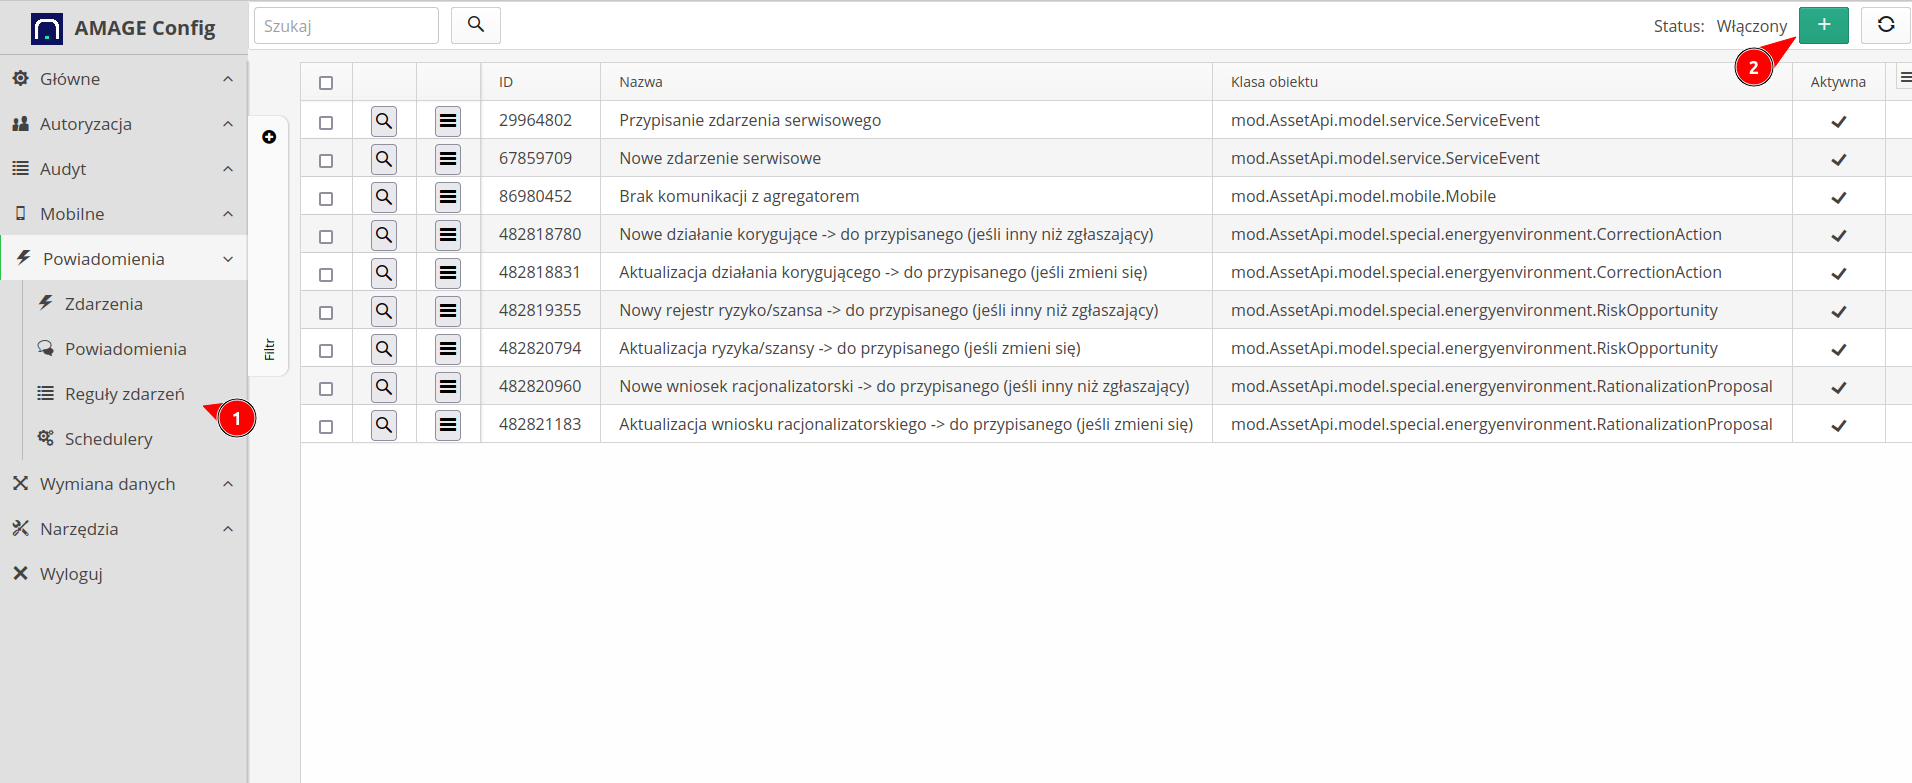The height and width of the screenshot is (783, 1912).
Task: Focus the Szukaj search input field
Action: (346, 26)
